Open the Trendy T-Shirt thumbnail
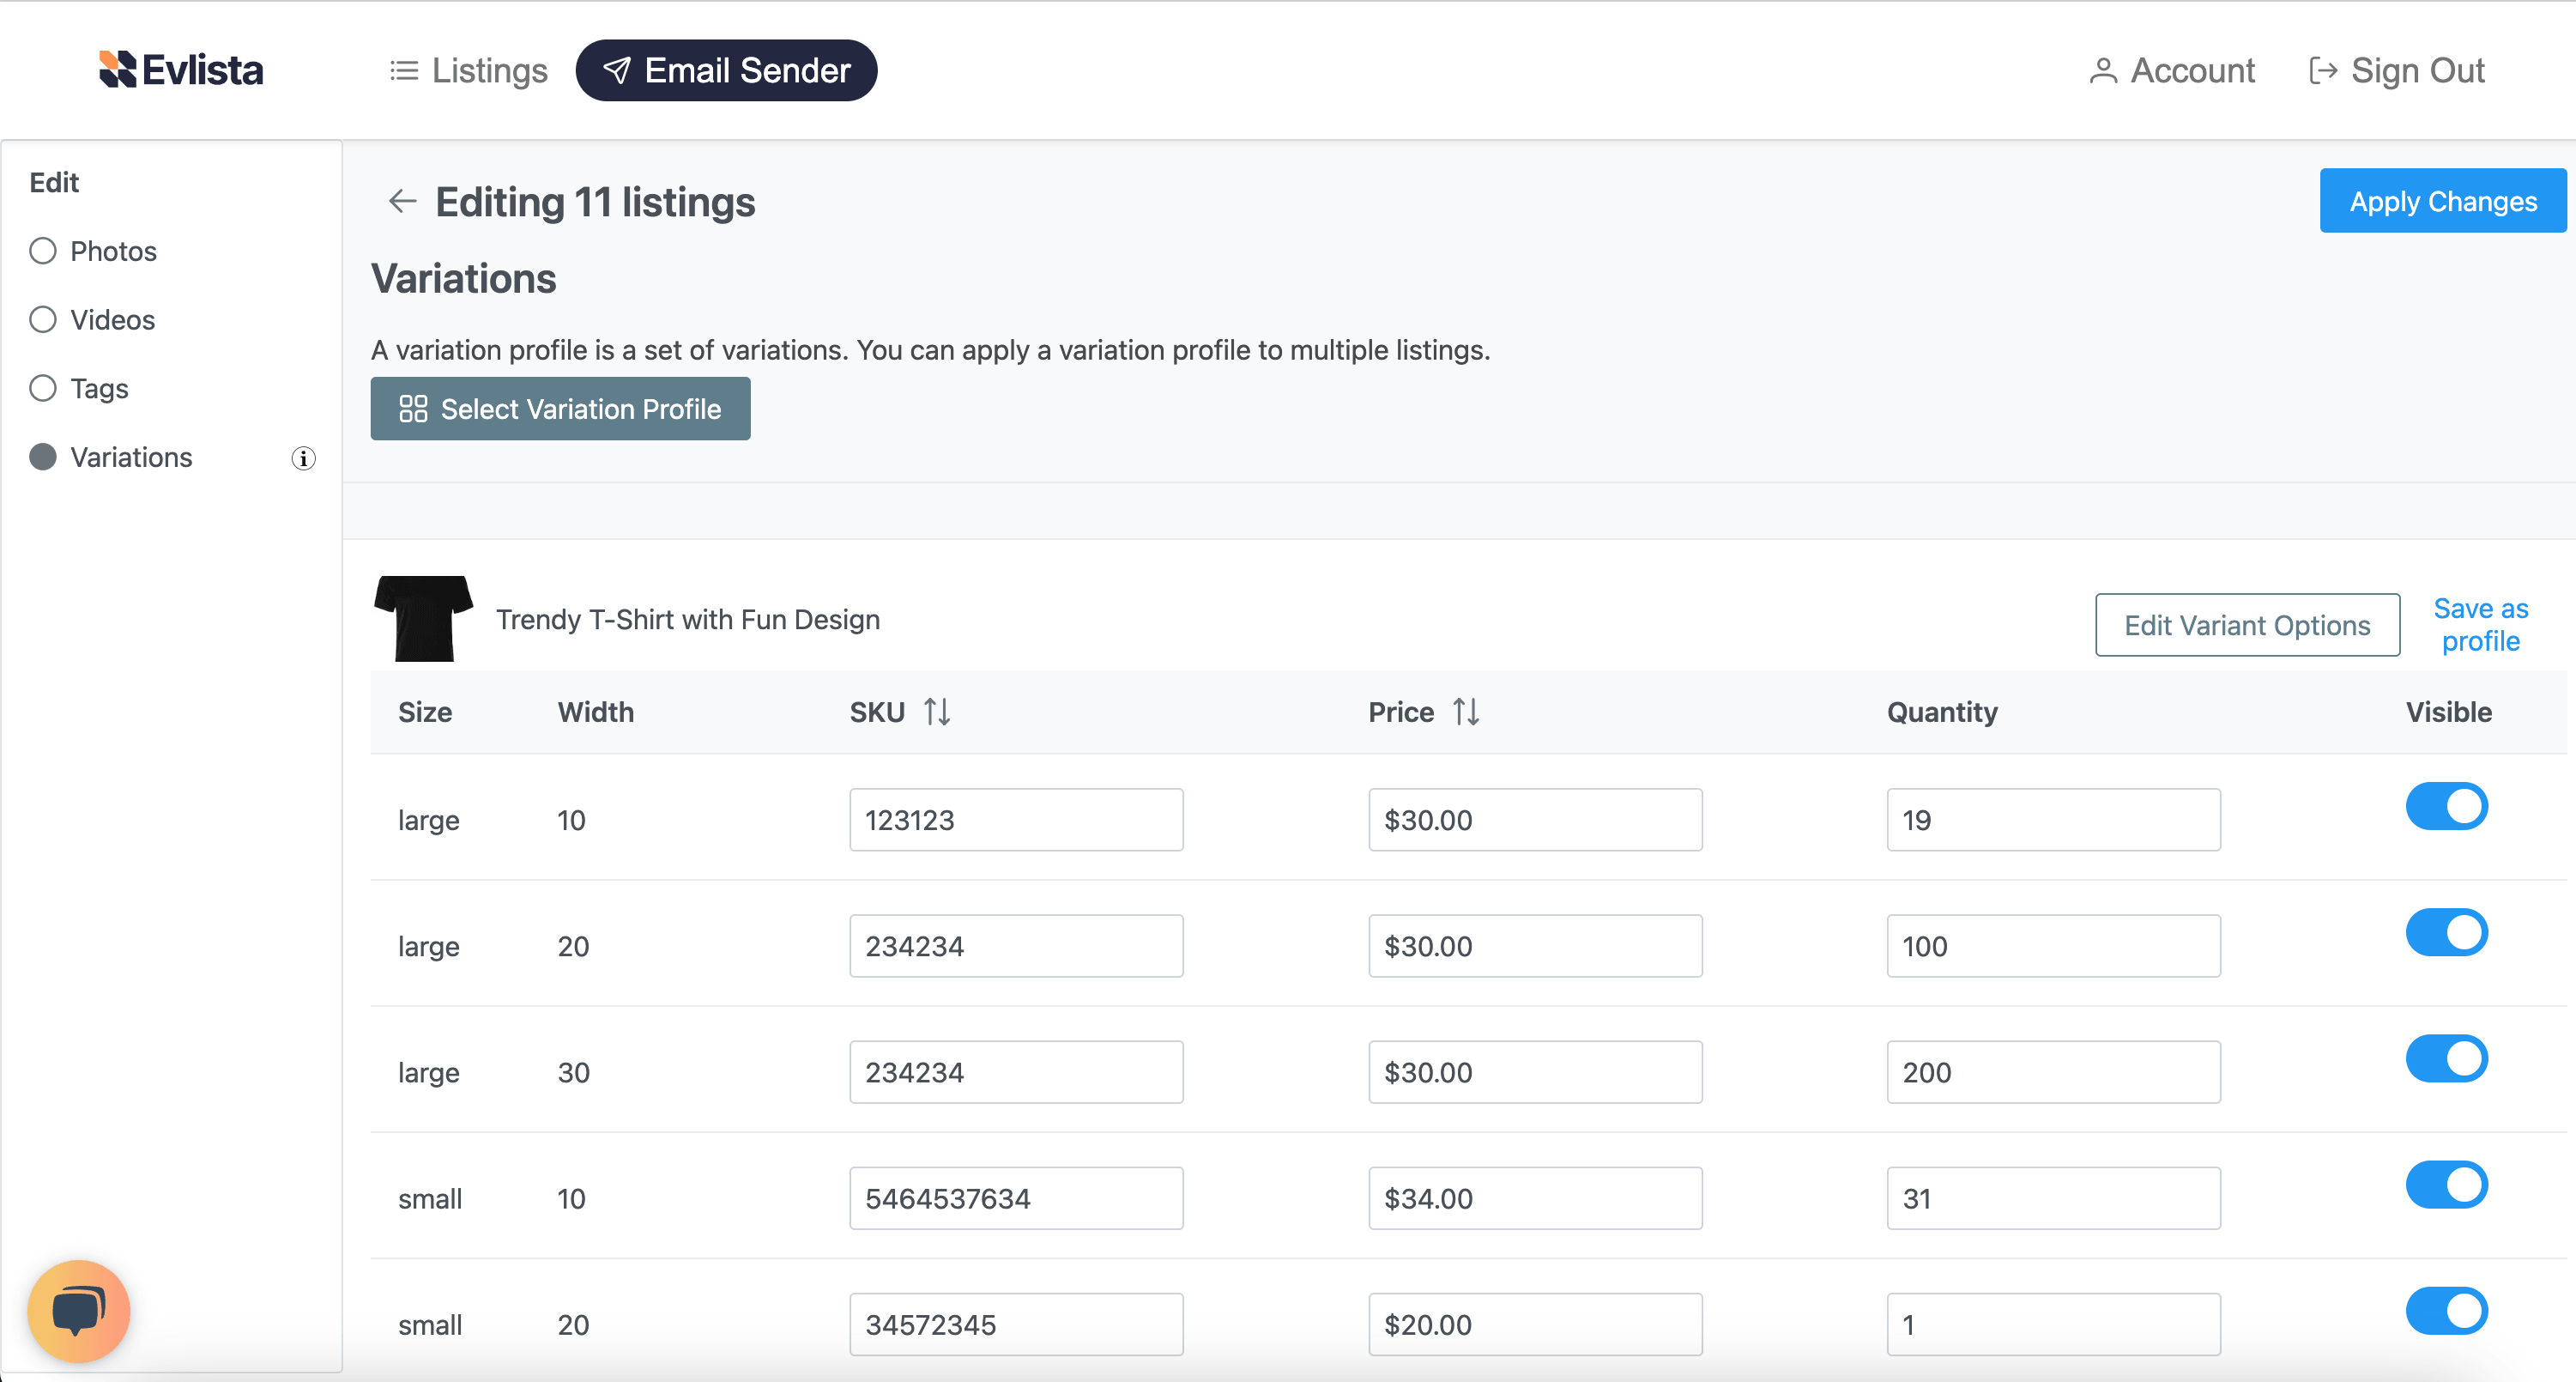Screen dimensions: 2576x1382 point(423,619)
